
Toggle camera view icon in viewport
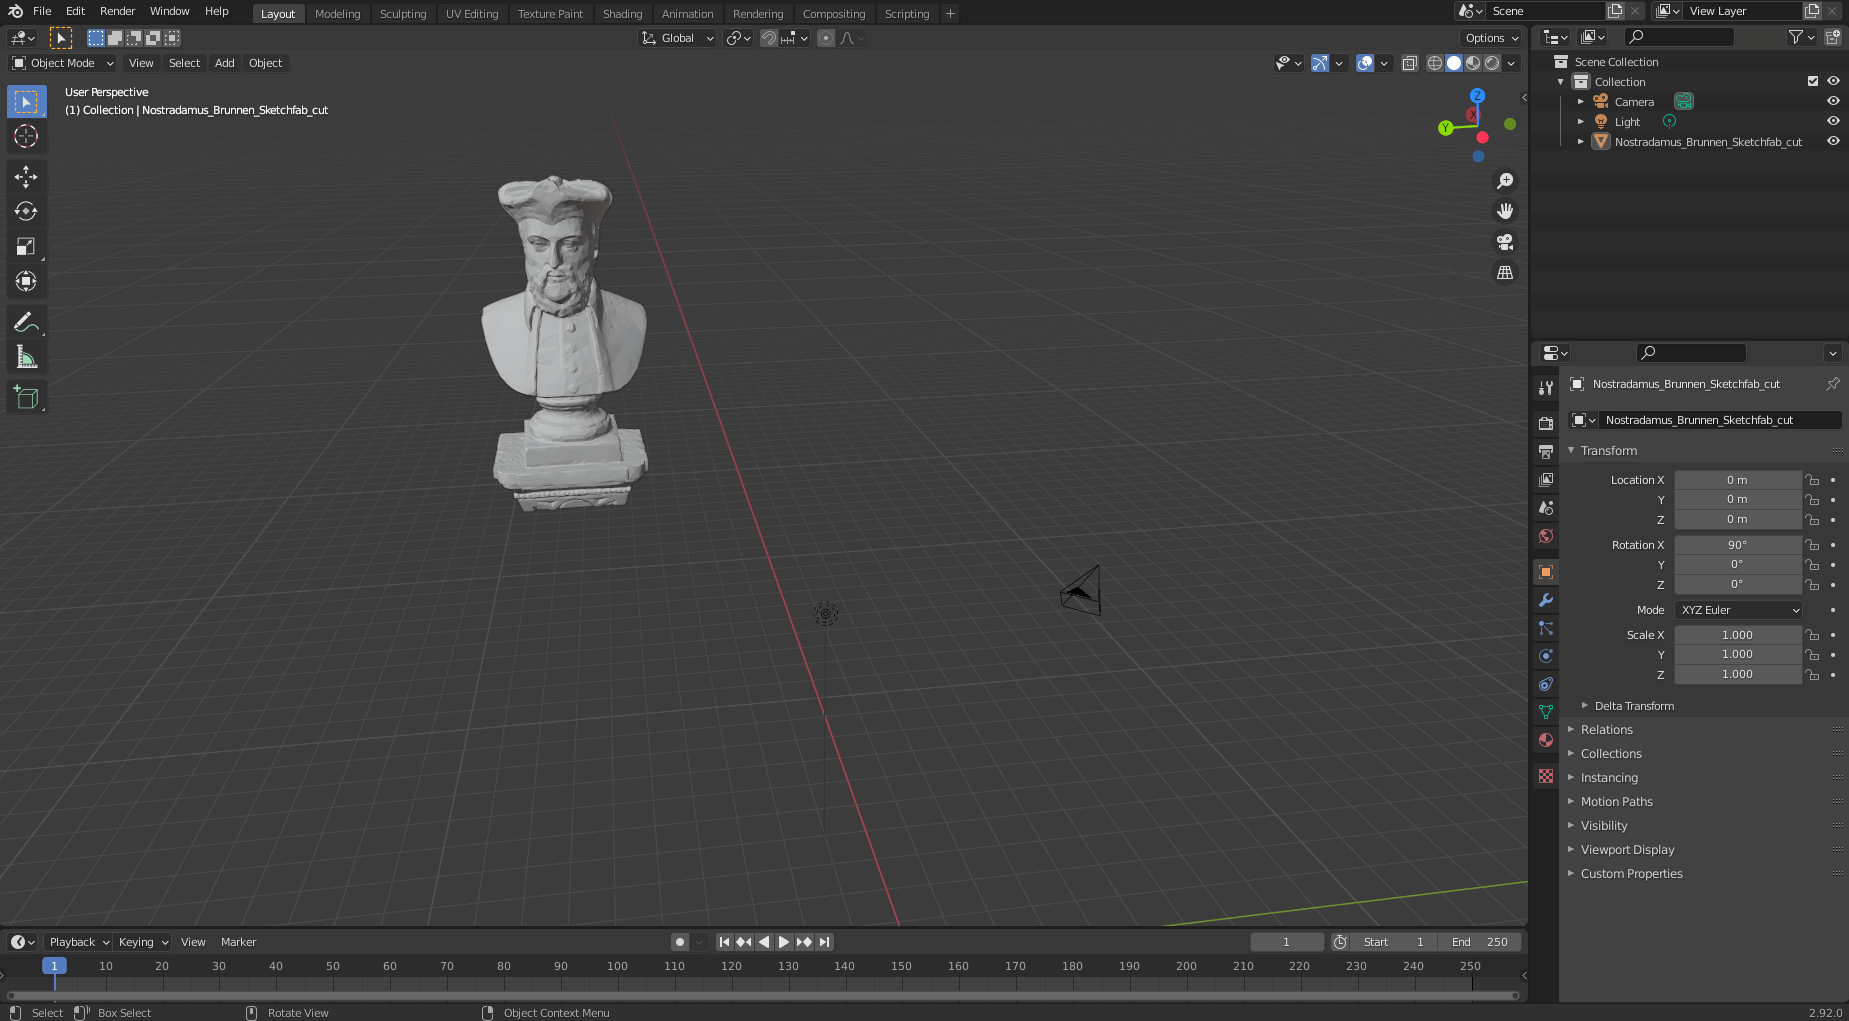(x=1504, y=242)
